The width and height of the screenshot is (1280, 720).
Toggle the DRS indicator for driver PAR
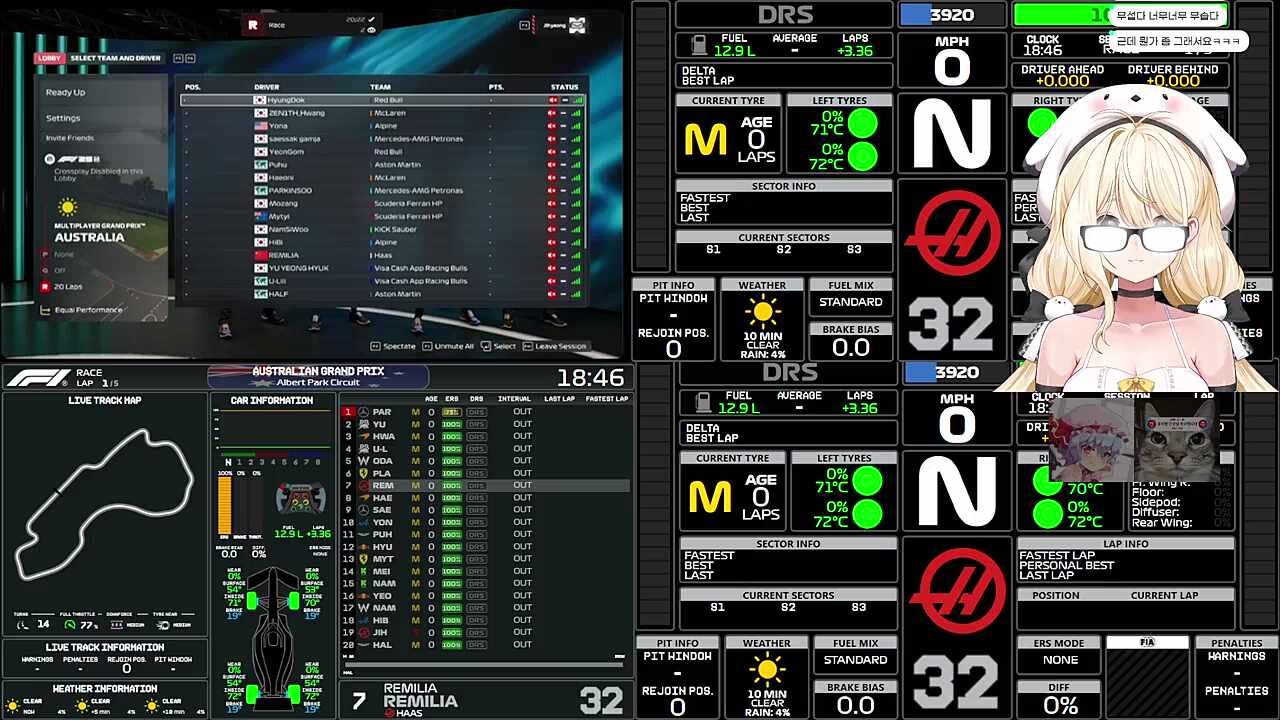(x=476, y=412)
